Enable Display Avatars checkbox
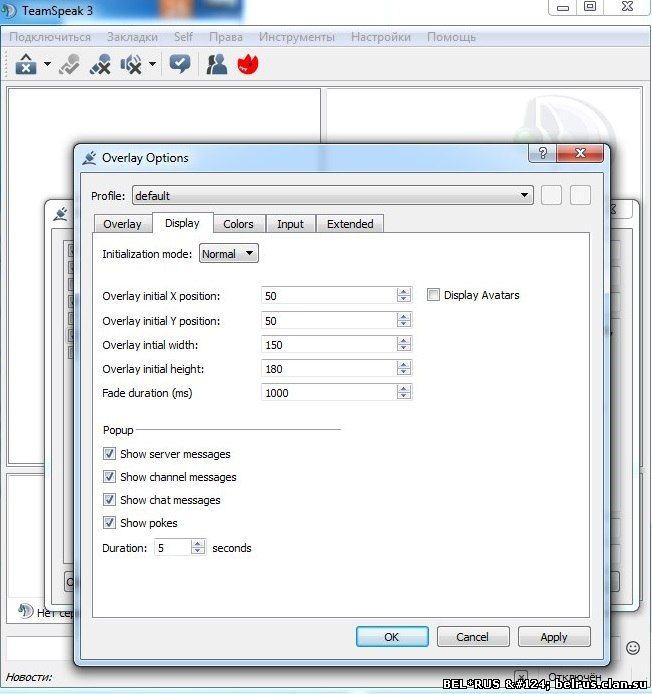Viewport: 652px width, 694px height. coord(433,295)
